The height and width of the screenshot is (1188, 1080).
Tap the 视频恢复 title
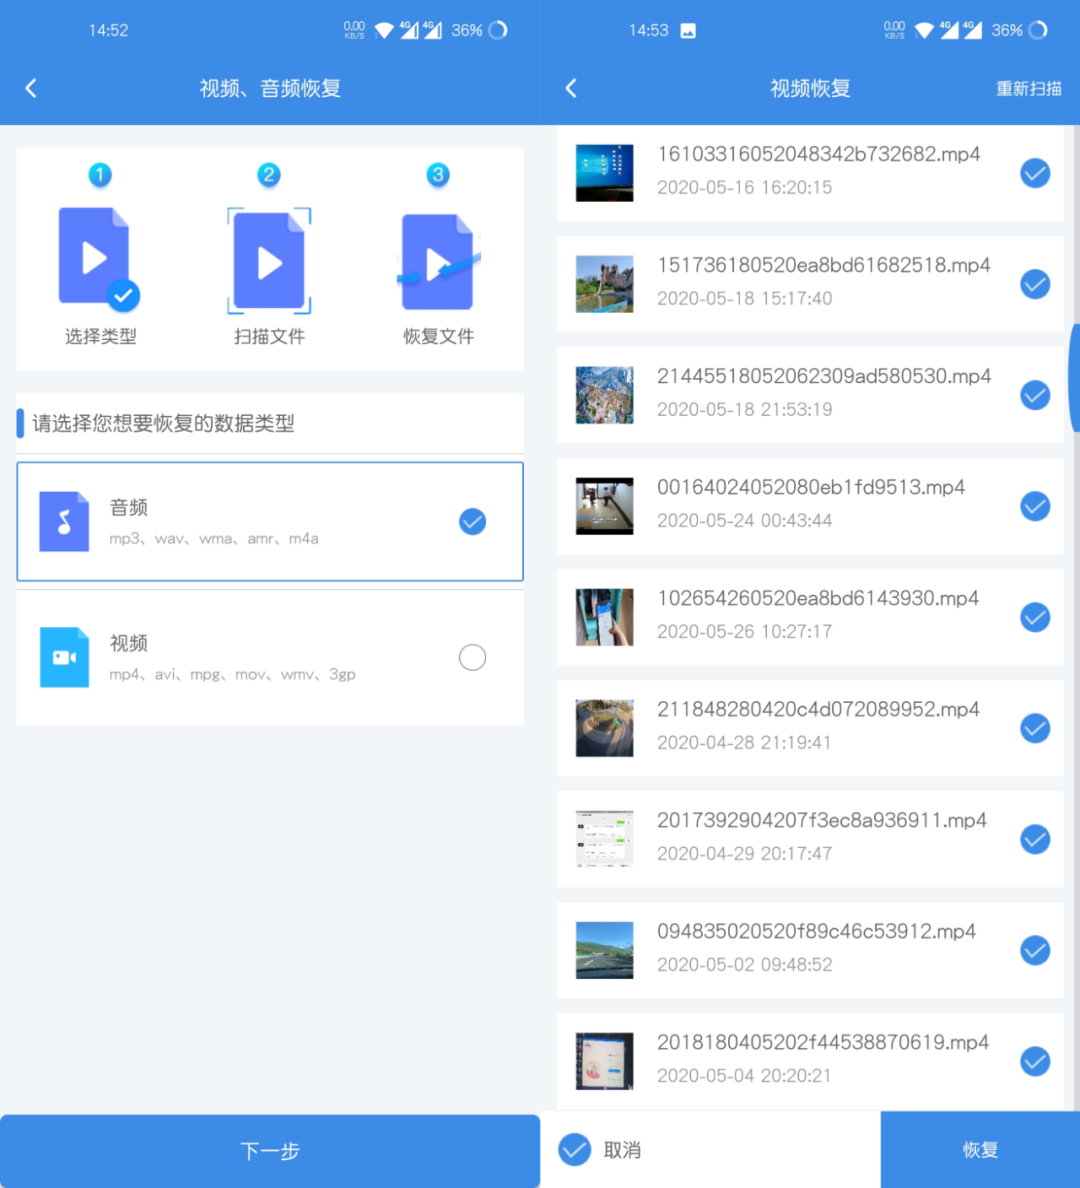coord(810,89)
